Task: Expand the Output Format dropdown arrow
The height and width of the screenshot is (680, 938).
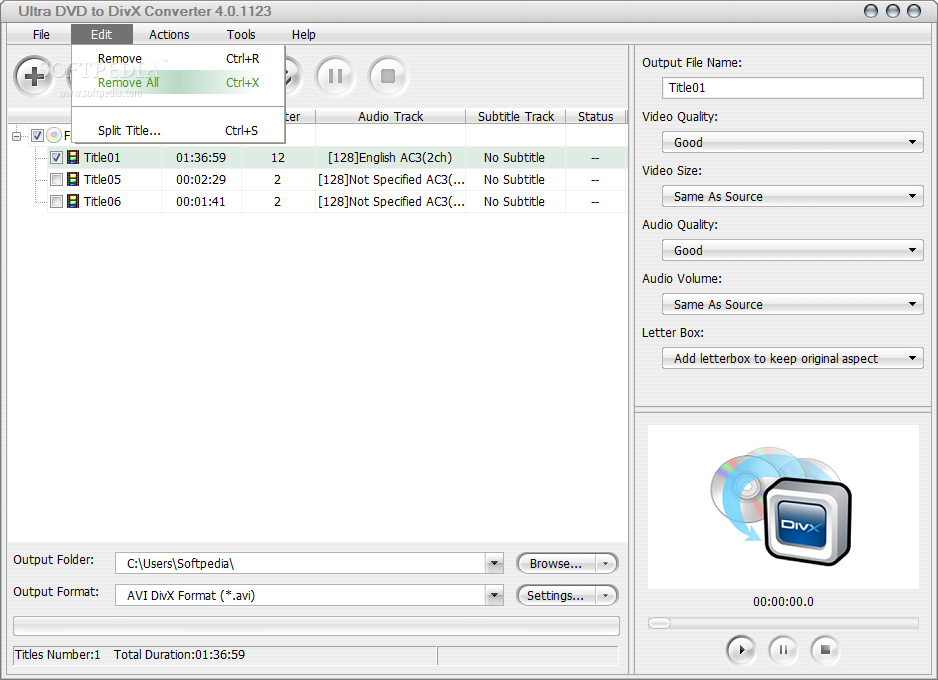Action: [494, 595]
